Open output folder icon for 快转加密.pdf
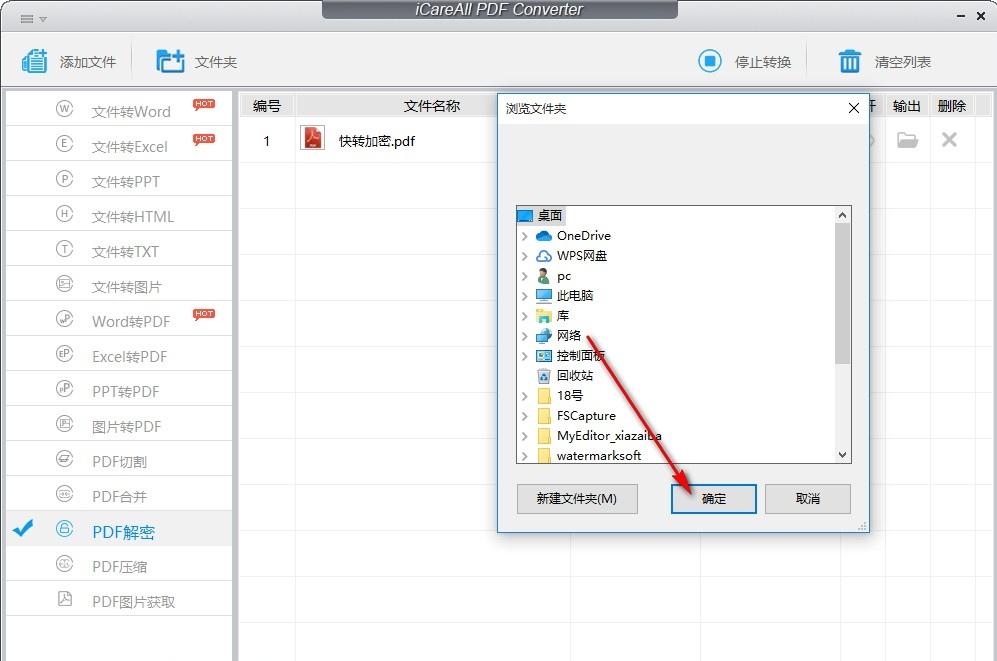Image resolution: width=997 pixels, height=661 pixels. tap(907, 140)
